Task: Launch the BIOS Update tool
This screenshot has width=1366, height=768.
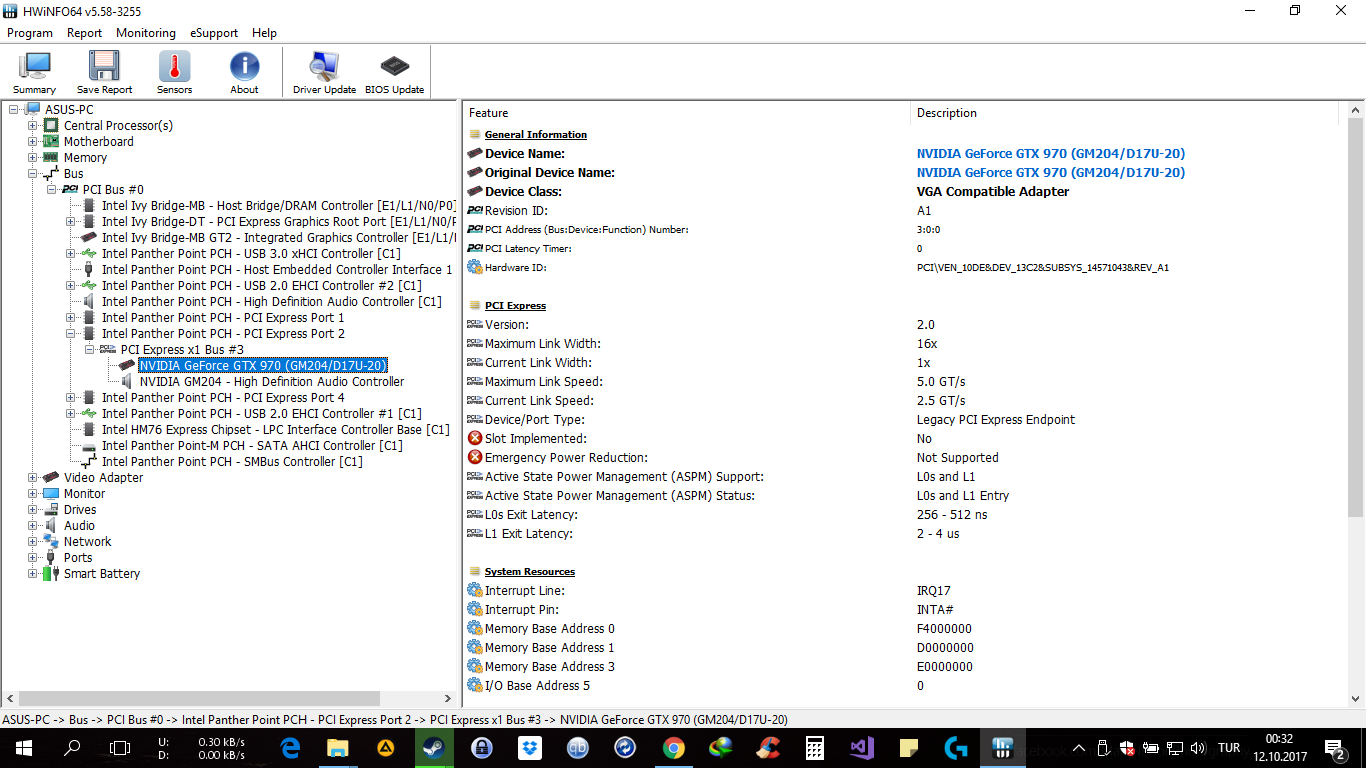Action: click(394, 73)
